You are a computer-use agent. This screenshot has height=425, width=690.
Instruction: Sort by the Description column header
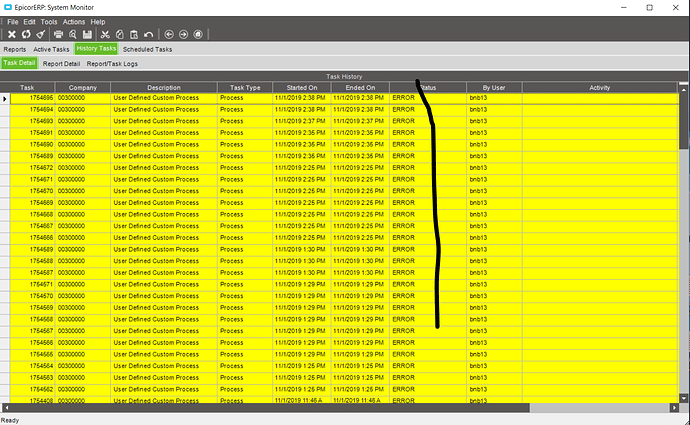[164, 88]
